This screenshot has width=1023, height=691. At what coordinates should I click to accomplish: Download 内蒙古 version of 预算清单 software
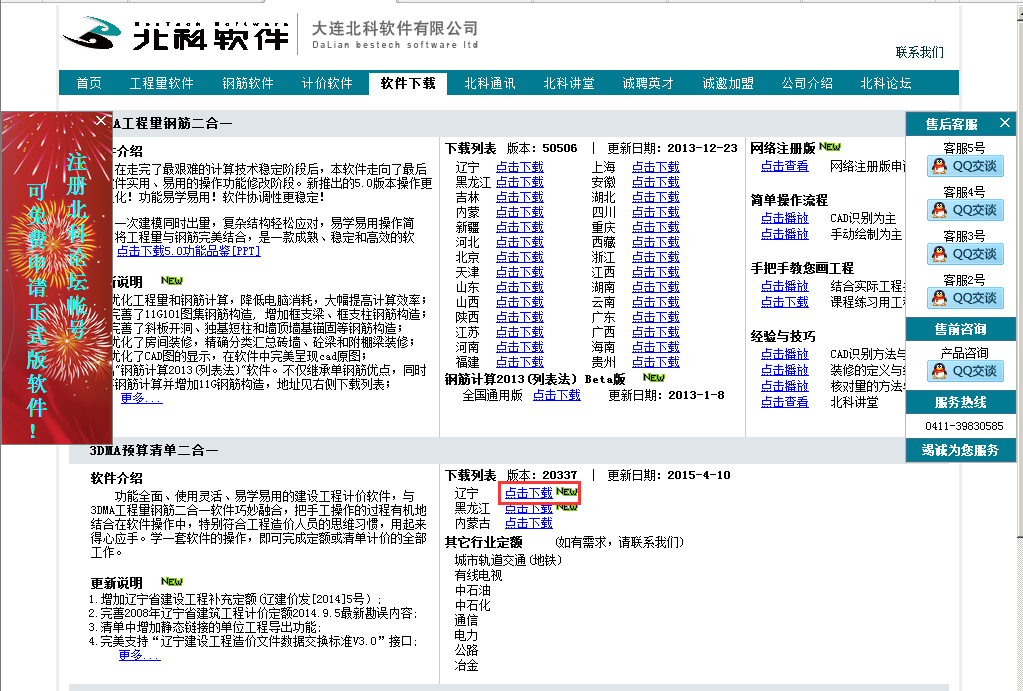pyautogui.click(x=528, y=523)
